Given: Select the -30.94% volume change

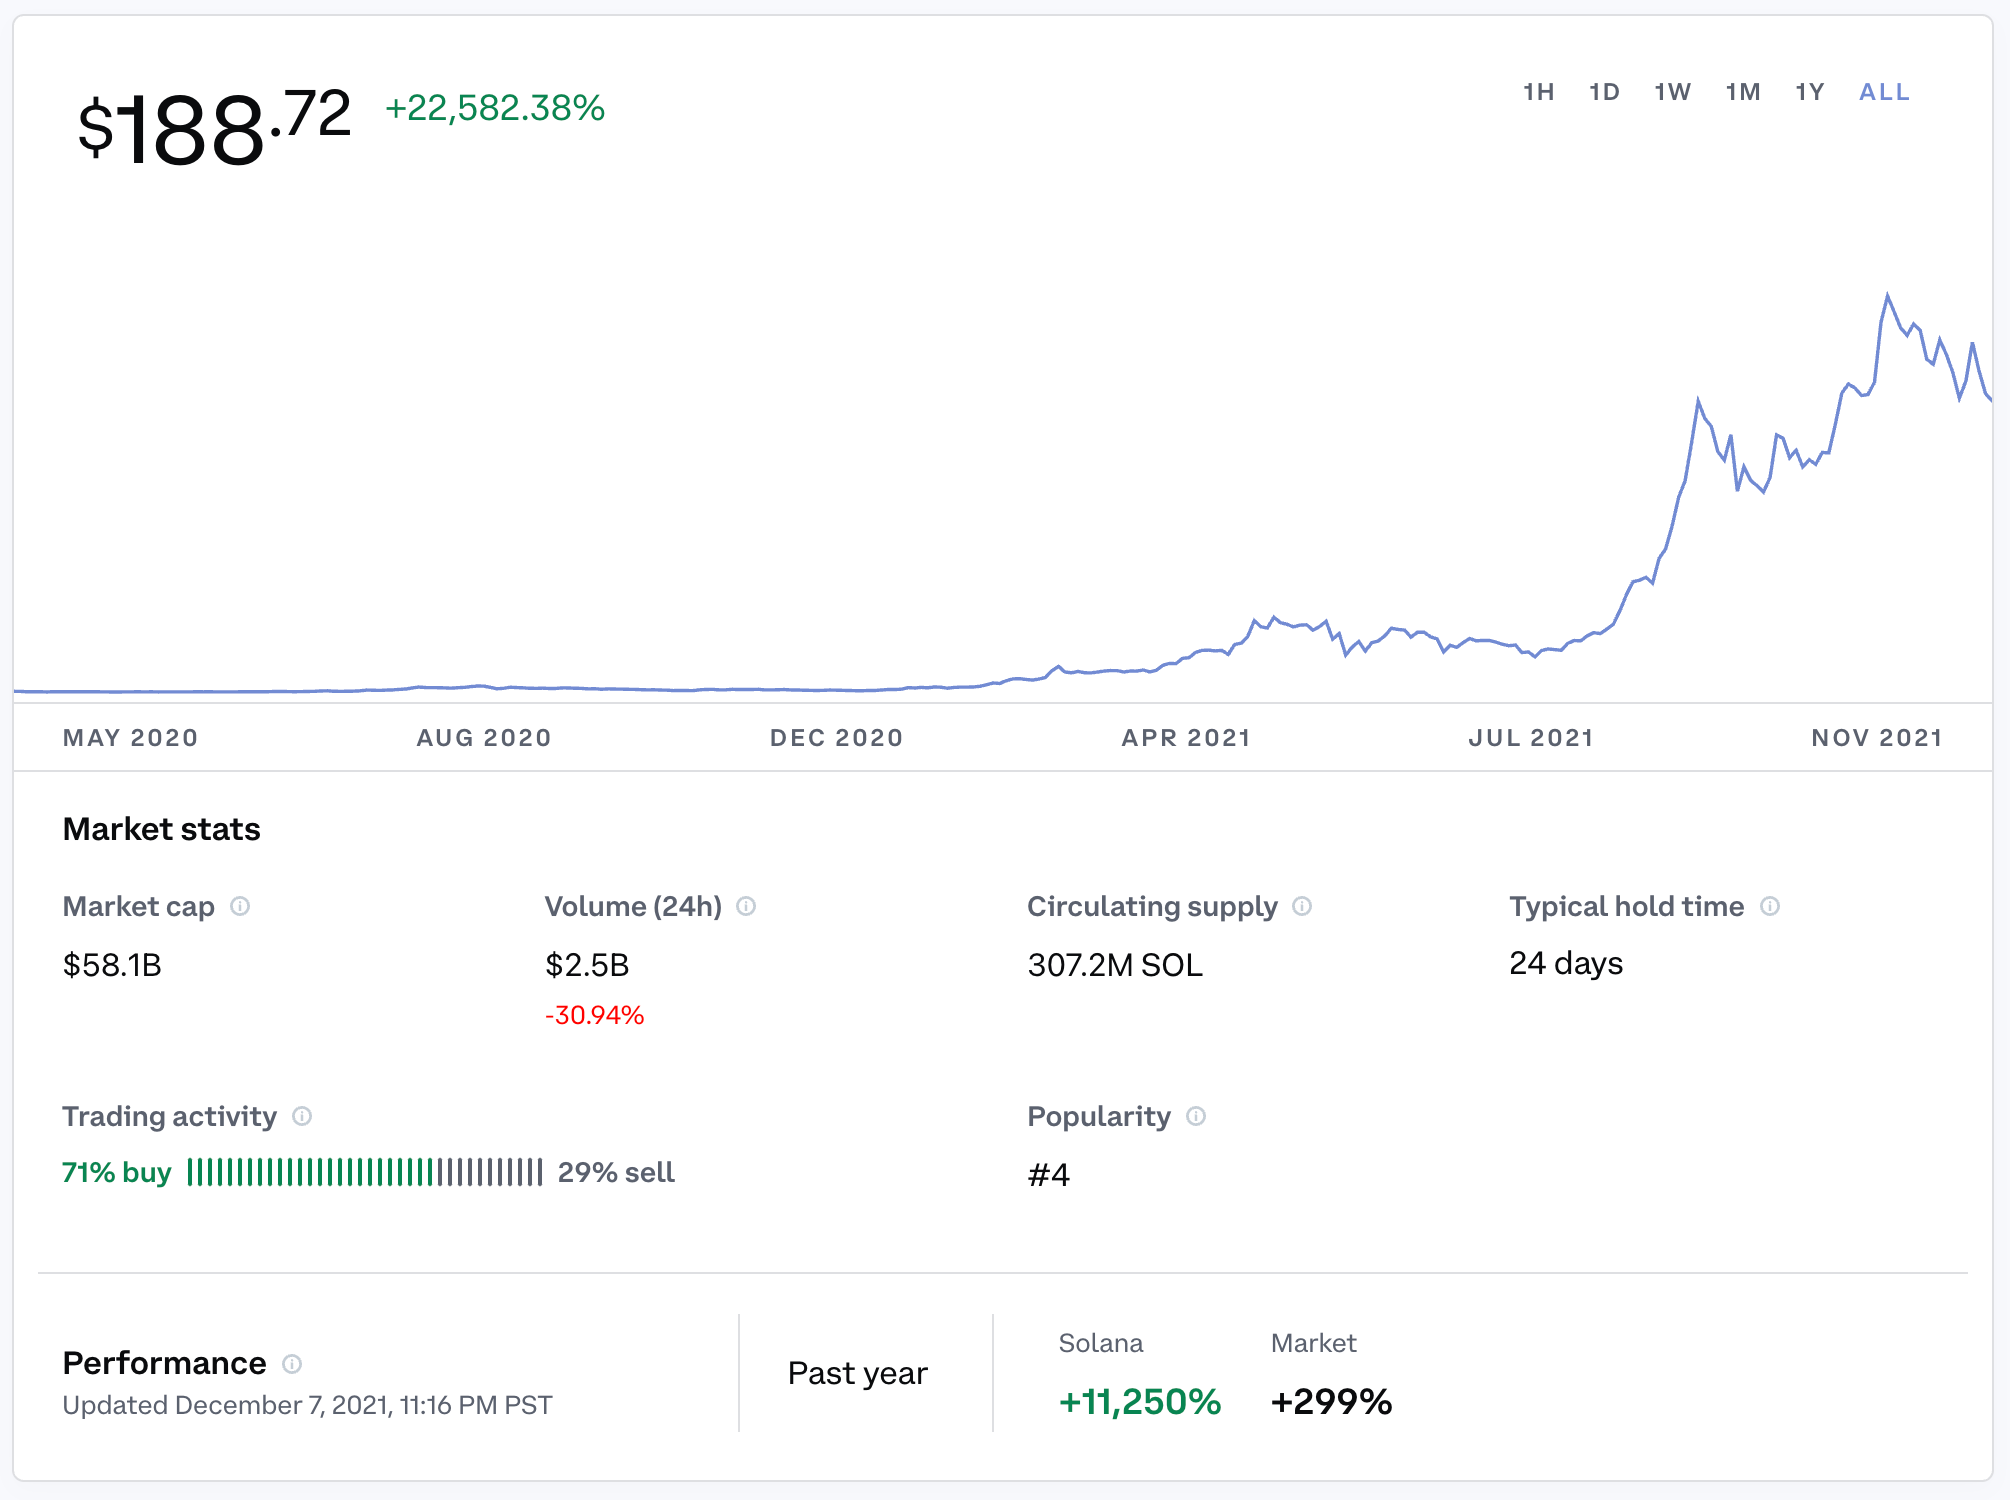Looking at the screenshot, I should (x=594, y=1015).
